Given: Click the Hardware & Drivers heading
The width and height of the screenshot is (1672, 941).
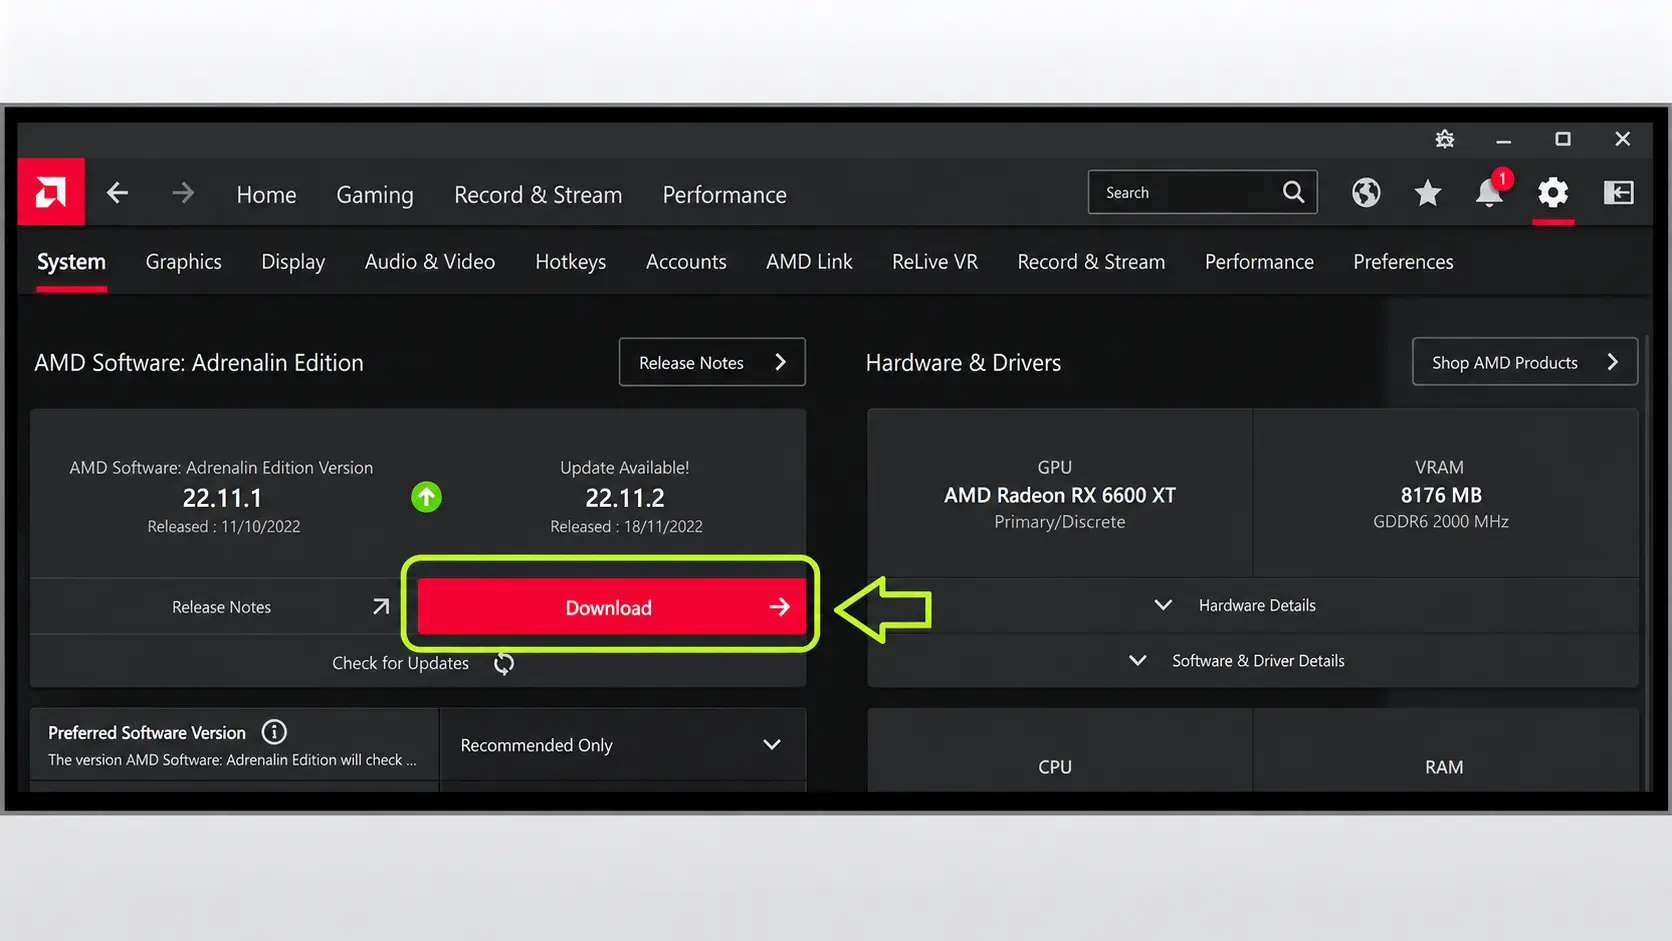Looking at the screenshot, I should 963,363.
